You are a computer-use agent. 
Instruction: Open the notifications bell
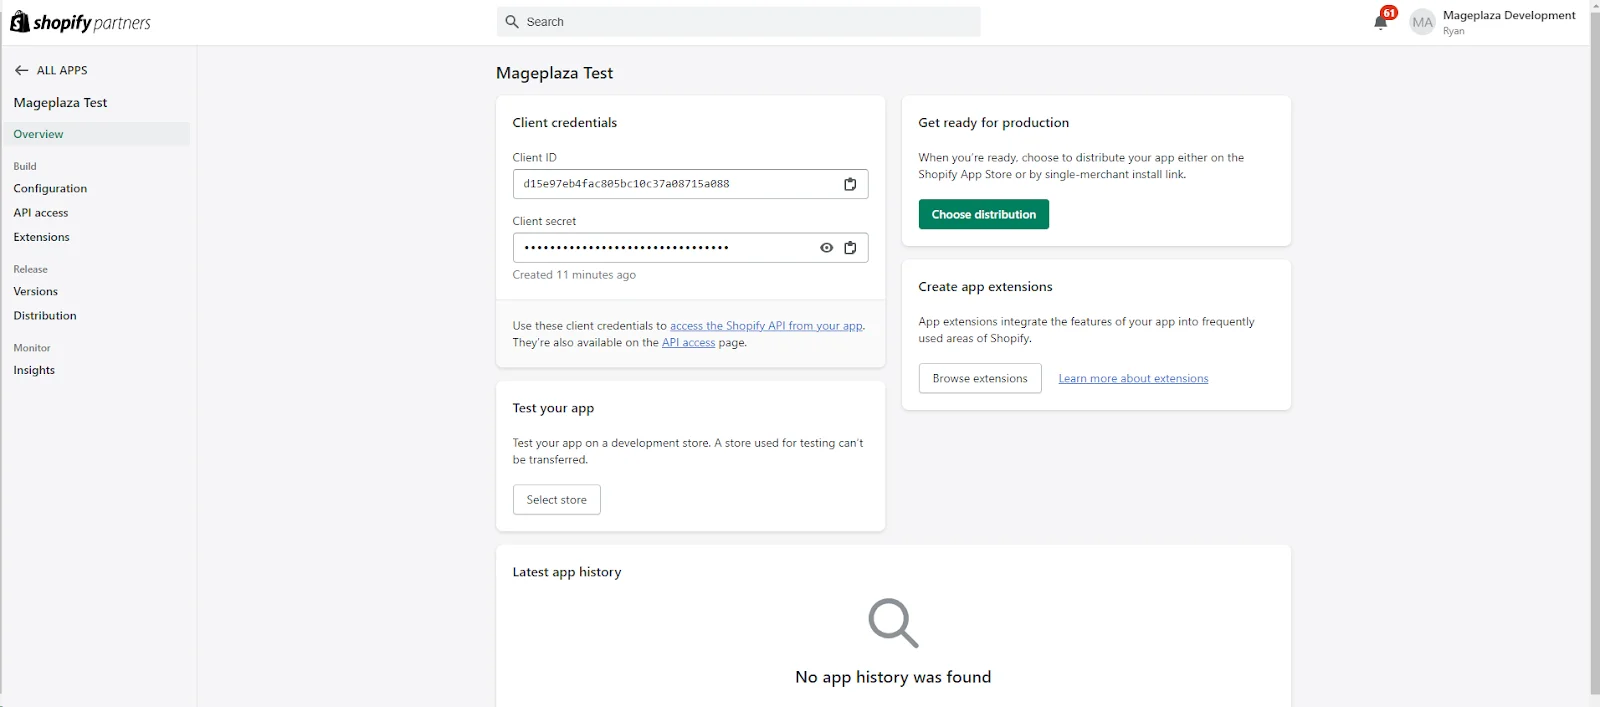point(1381,22)
